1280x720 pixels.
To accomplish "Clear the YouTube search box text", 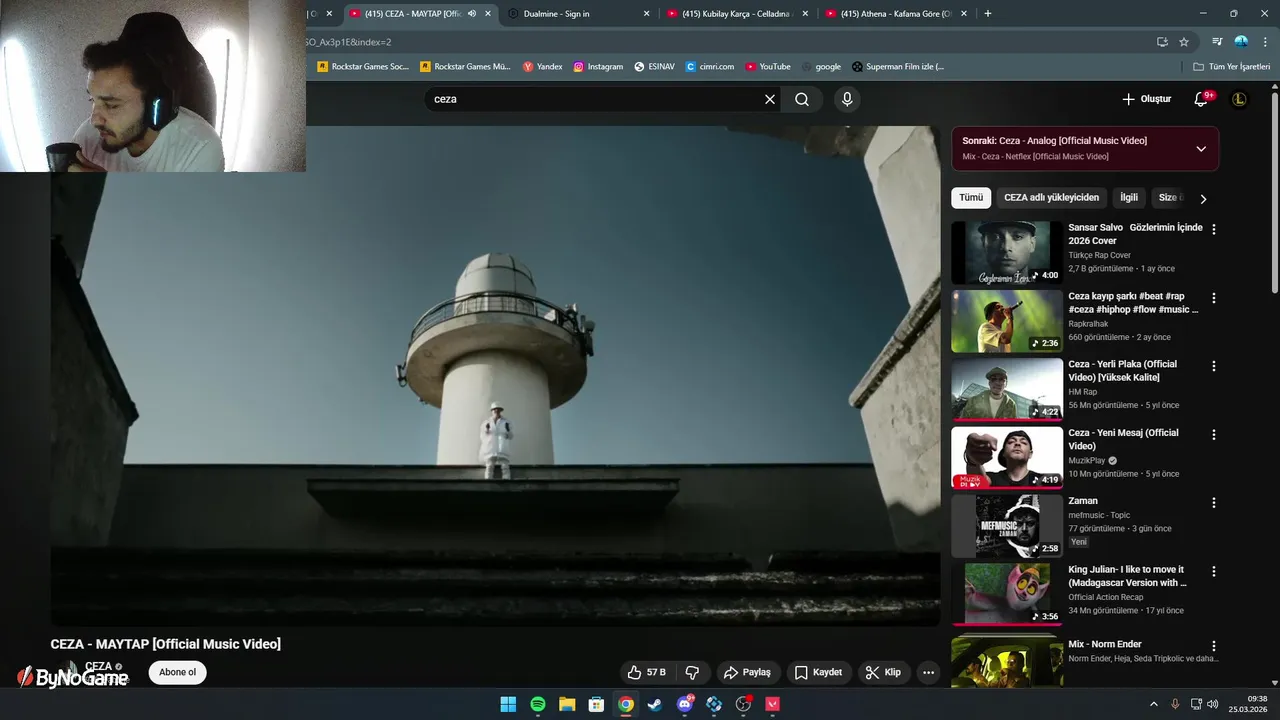I will (x=770, y=99).
